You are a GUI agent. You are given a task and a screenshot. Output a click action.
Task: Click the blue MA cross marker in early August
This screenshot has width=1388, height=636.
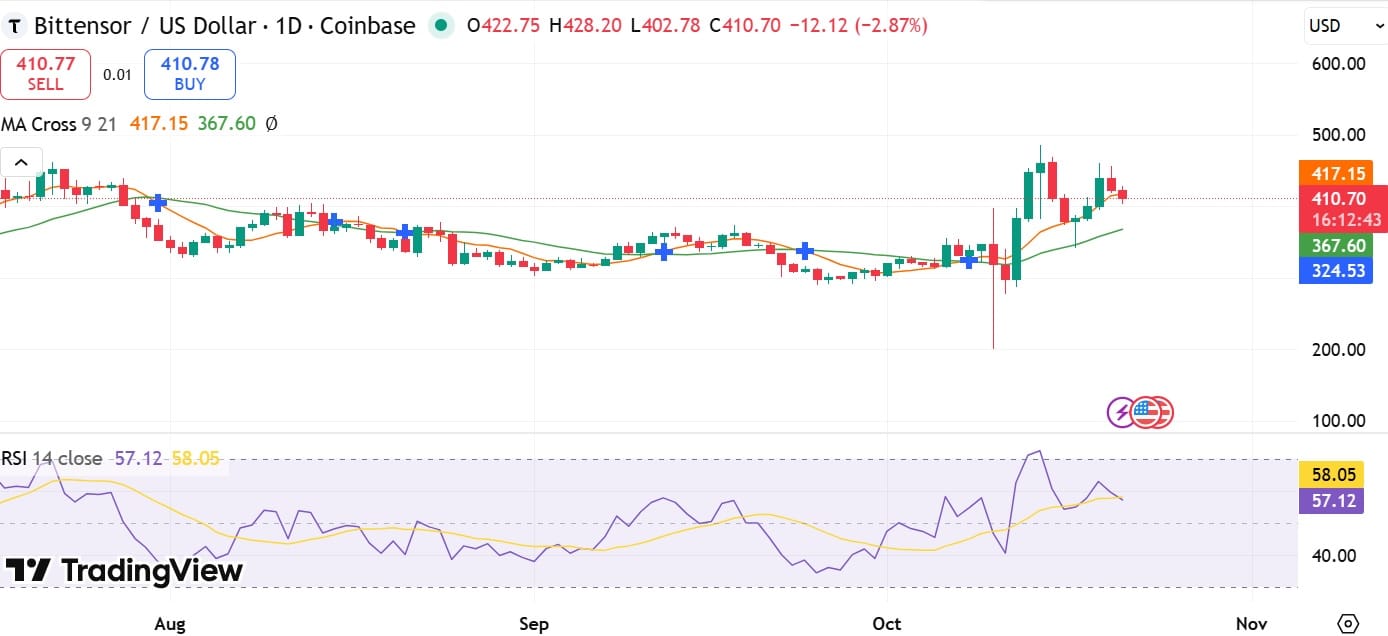point(158,202)
